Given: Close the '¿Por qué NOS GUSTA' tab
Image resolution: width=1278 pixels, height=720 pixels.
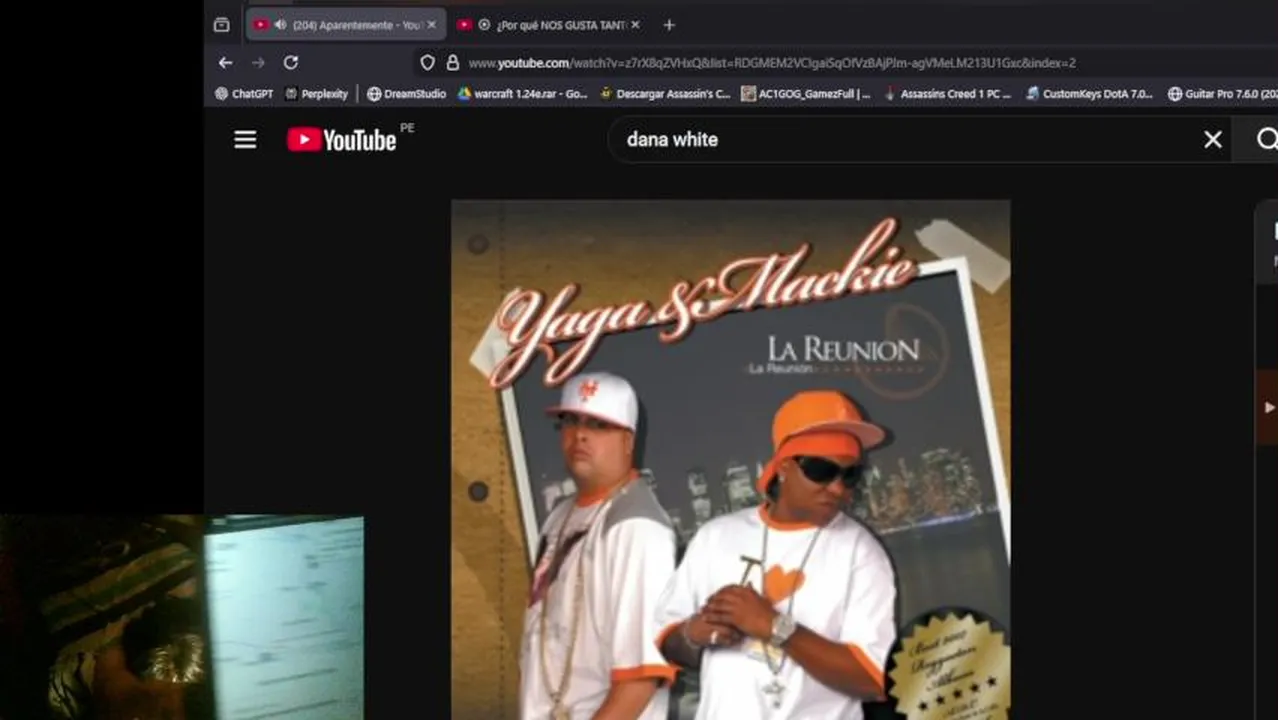Looking at the screenshot, I should coord(635,25).
